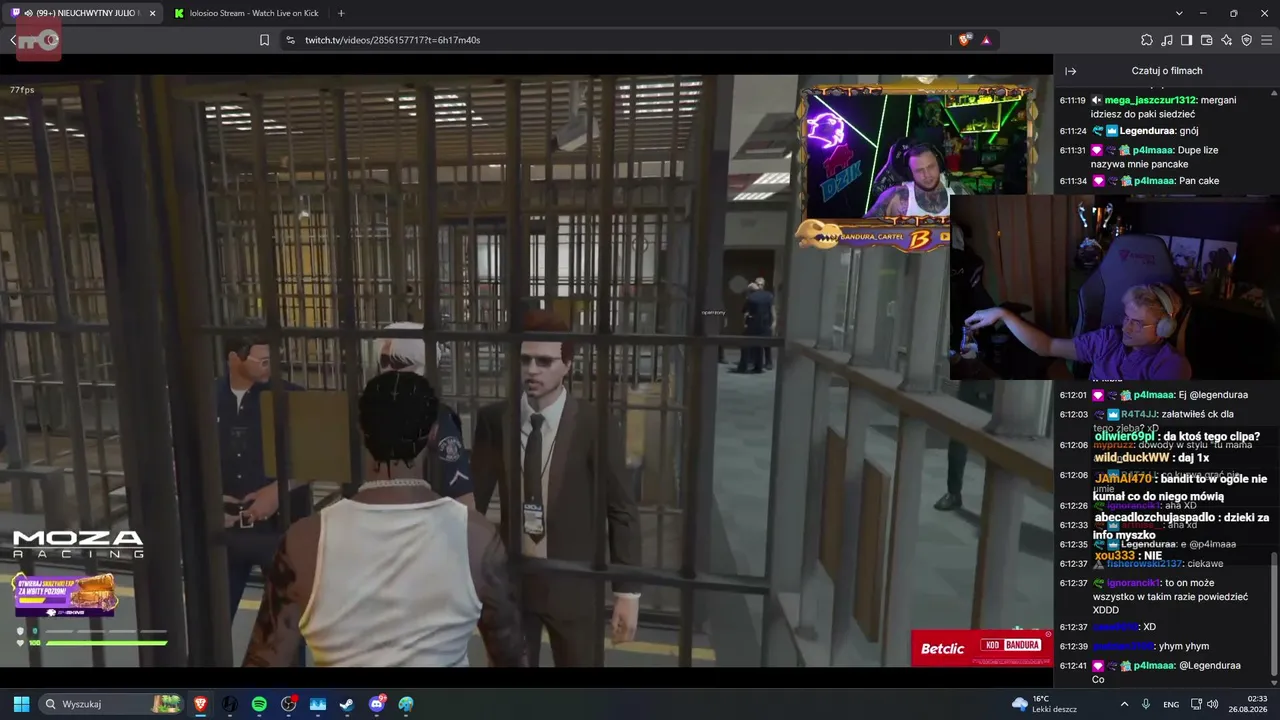This screenshot has width=1280, height=720.
Task: Open mega_jaszczur1312's chat profile
Action: pos(1150,100)
